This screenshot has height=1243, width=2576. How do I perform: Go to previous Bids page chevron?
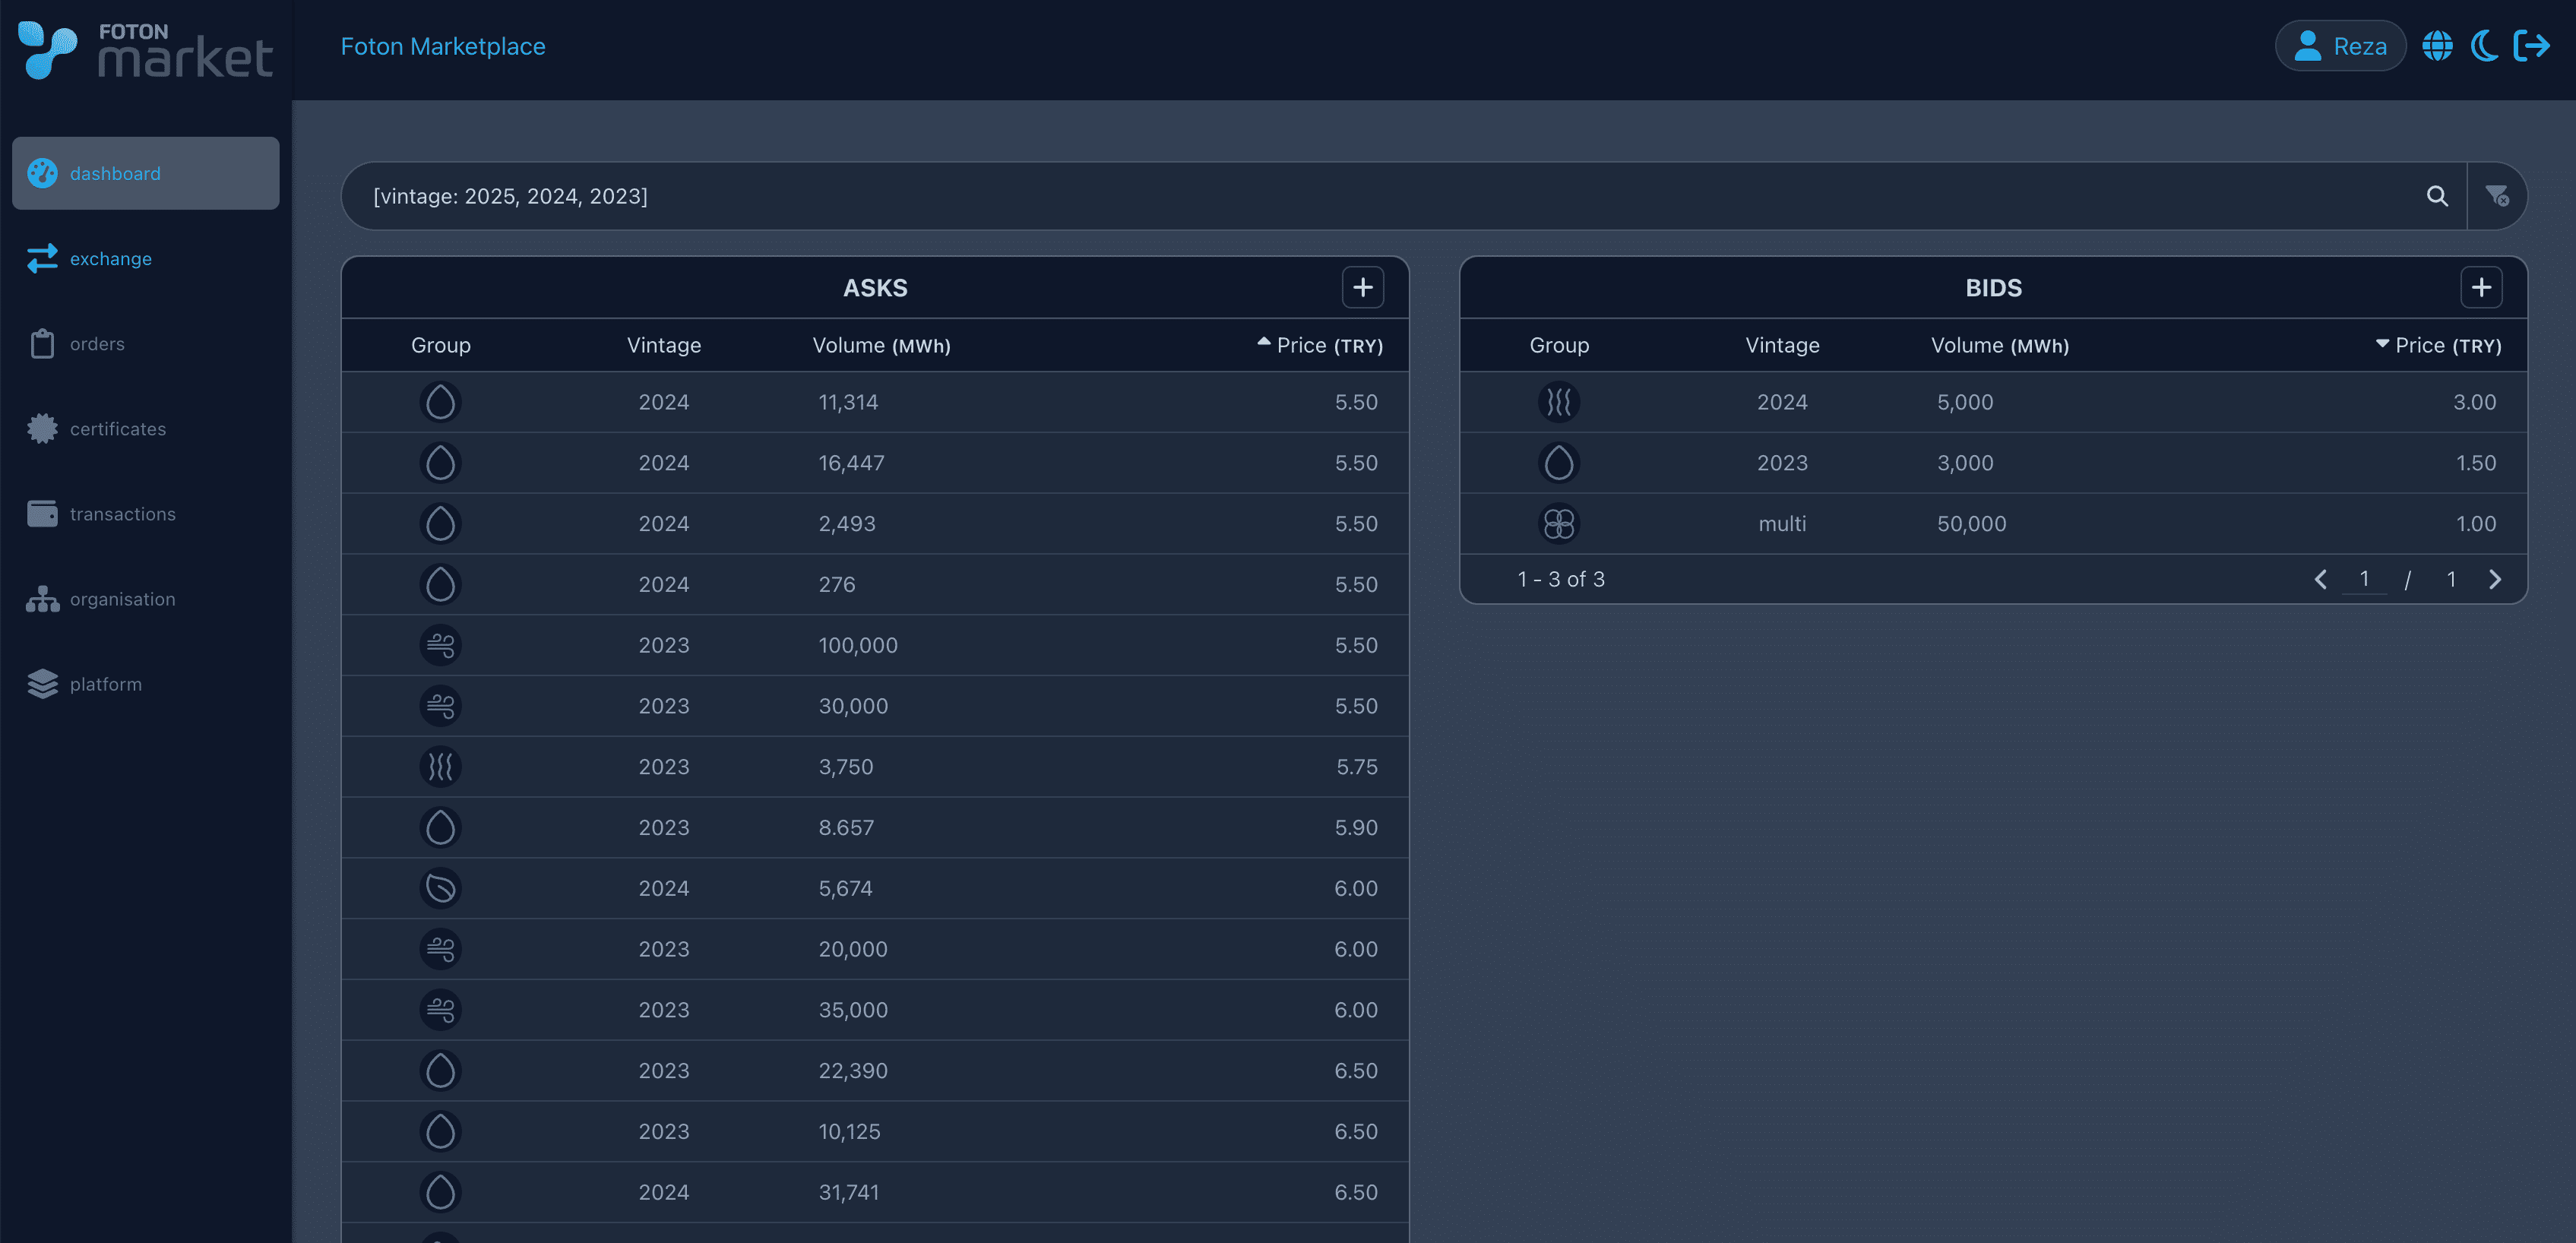[2320, 580]
